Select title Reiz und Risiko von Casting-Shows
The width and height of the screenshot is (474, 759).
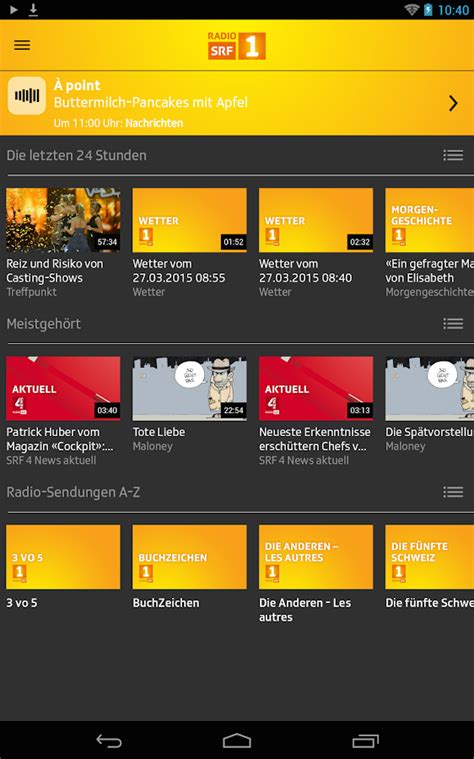click(x=55, y=271)
